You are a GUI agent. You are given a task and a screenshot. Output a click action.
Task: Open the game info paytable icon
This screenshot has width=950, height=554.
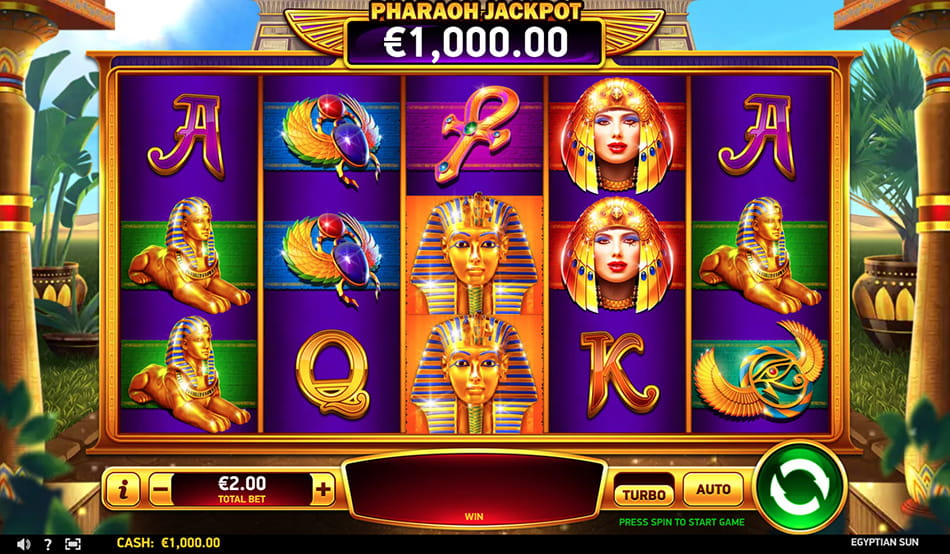[122, 489]
